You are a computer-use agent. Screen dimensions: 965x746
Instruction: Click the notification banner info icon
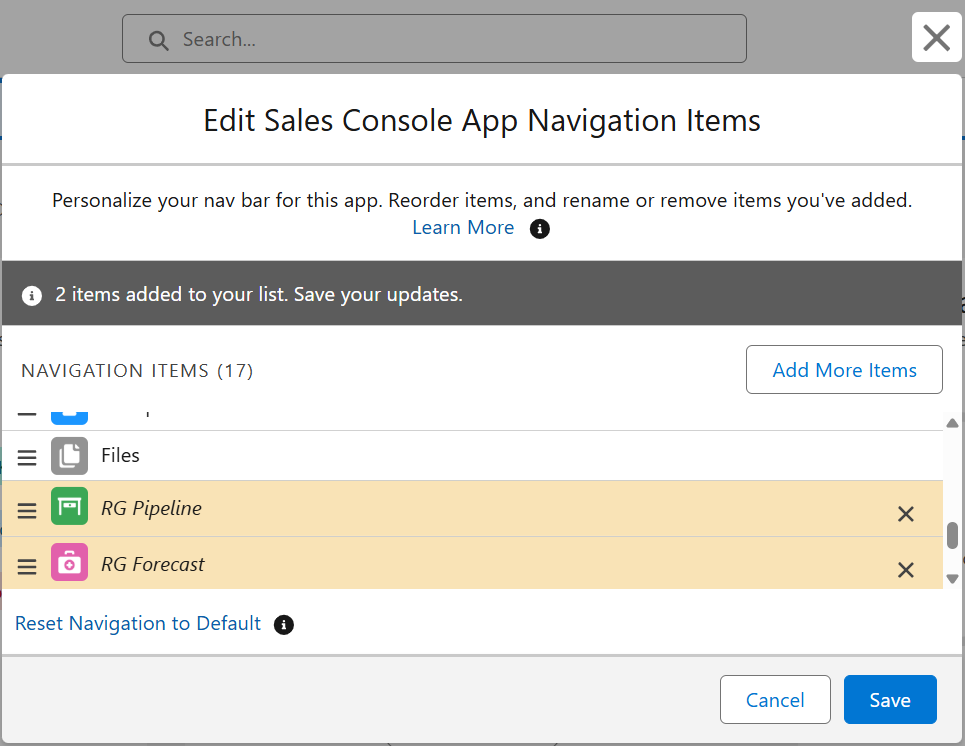pyautogui.click(x=32, y=296)
